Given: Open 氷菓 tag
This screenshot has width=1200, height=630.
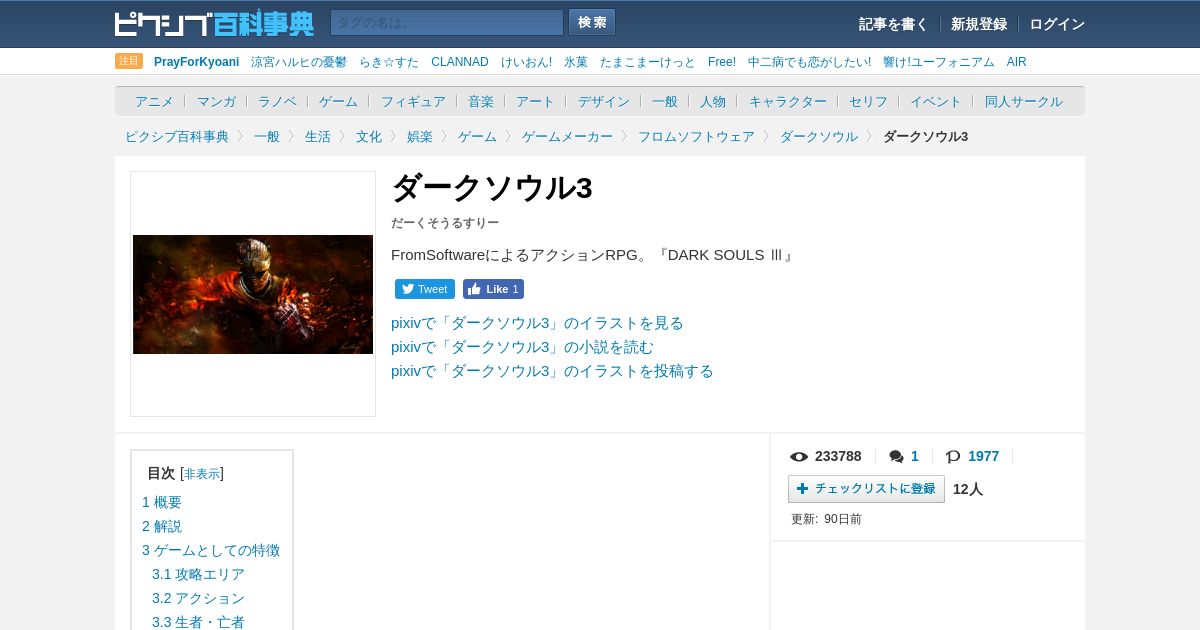Looking at the screenshot, I should (576, 62).
